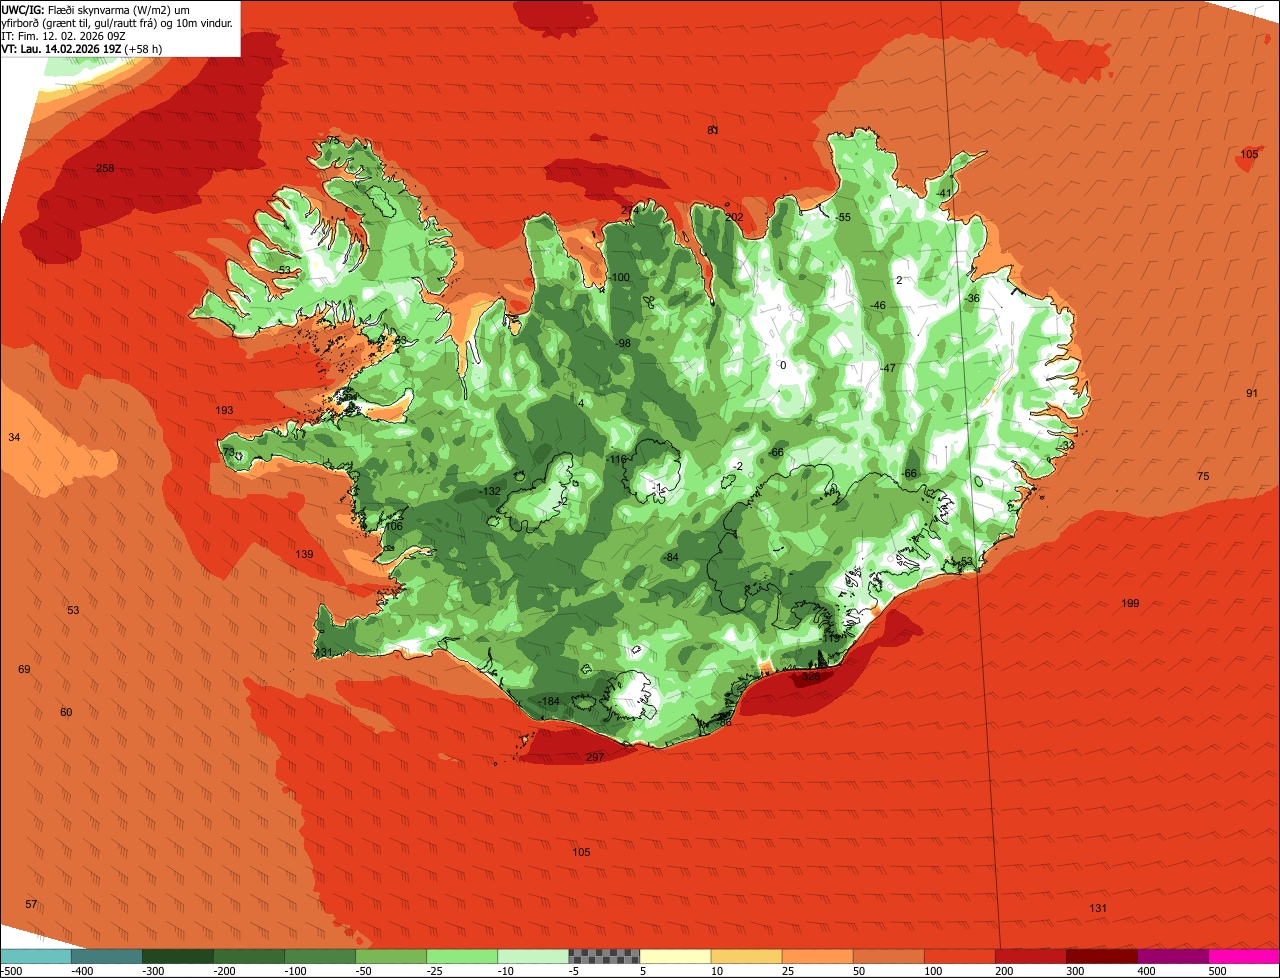Click the -46 value on the map

point(878,305)
